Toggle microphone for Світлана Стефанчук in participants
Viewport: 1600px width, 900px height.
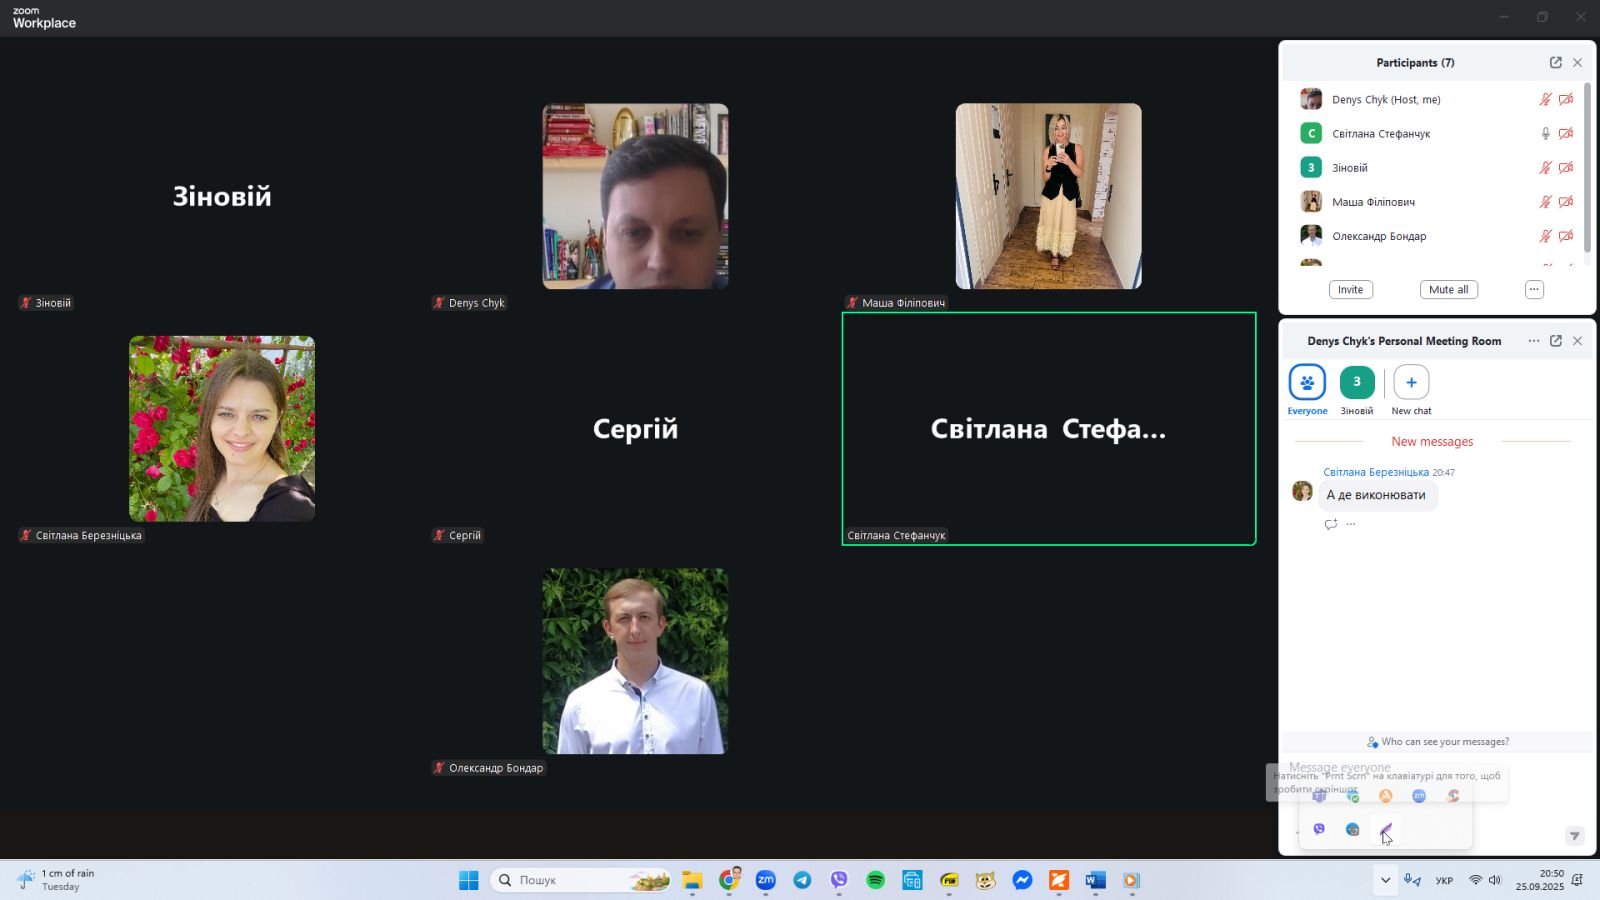(1545, 134)
